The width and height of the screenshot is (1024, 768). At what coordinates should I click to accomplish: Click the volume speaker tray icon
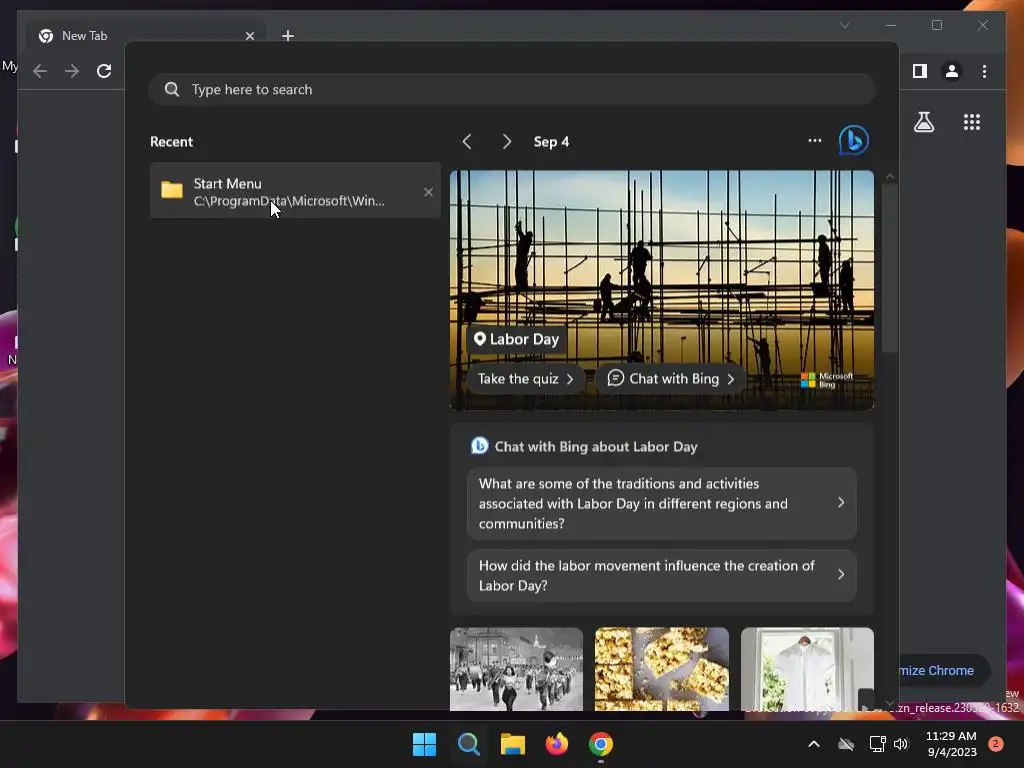pos(901,744)
